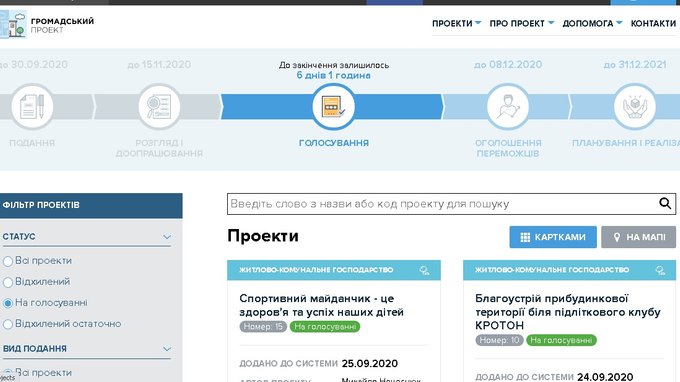680x382 pixels.
Task: Open the Розгляд і доопрацювання stage icon
Action: pos(159,107)
